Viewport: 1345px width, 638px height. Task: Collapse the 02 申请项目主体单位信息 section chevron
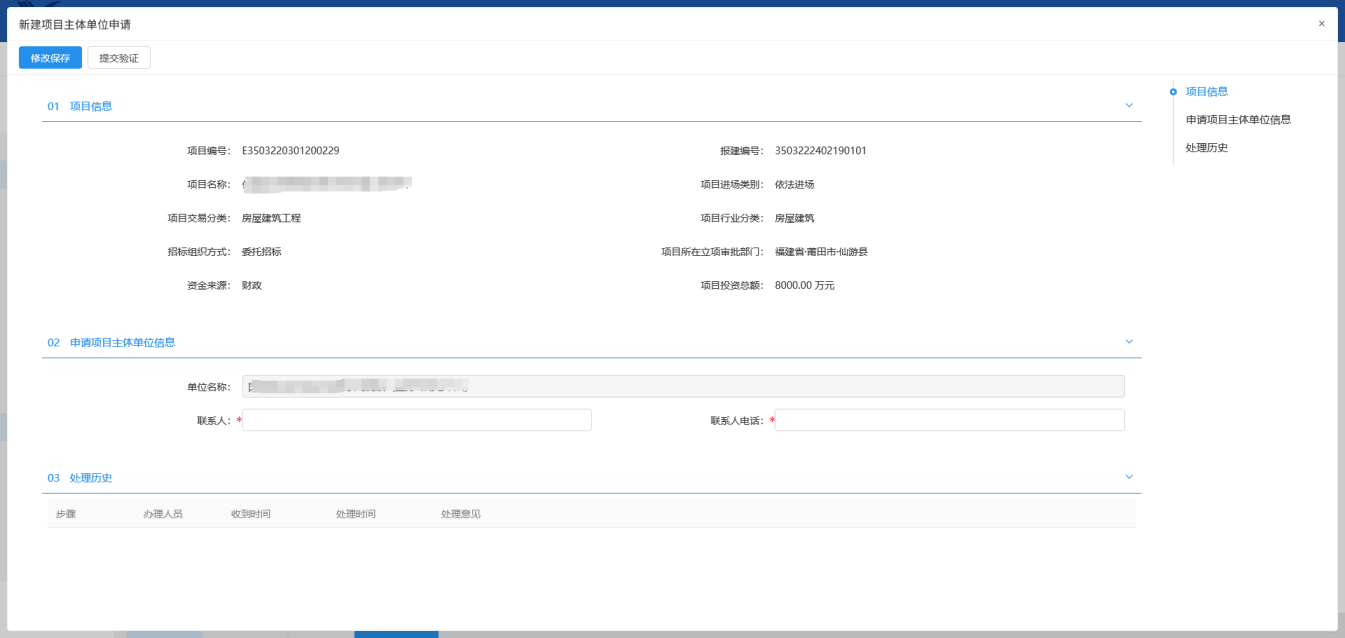coord(1129,342)
